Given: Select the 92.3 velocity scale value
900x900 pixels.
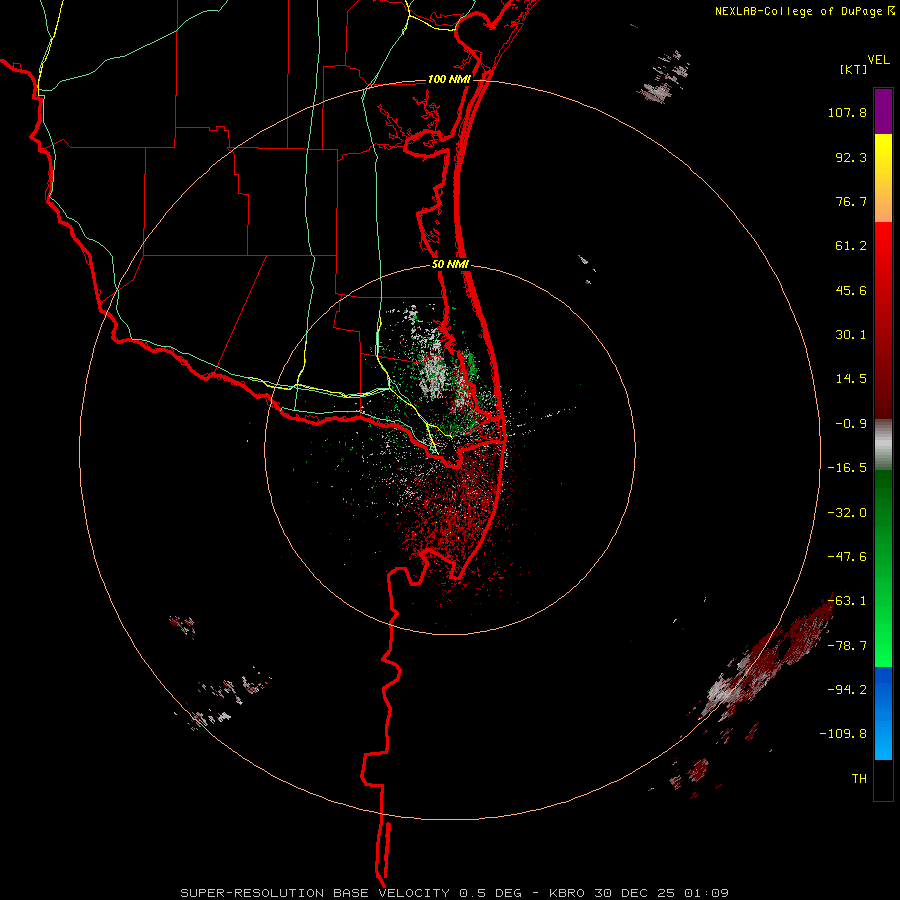Looking at the screenshot, I should [x=851, y=157].
